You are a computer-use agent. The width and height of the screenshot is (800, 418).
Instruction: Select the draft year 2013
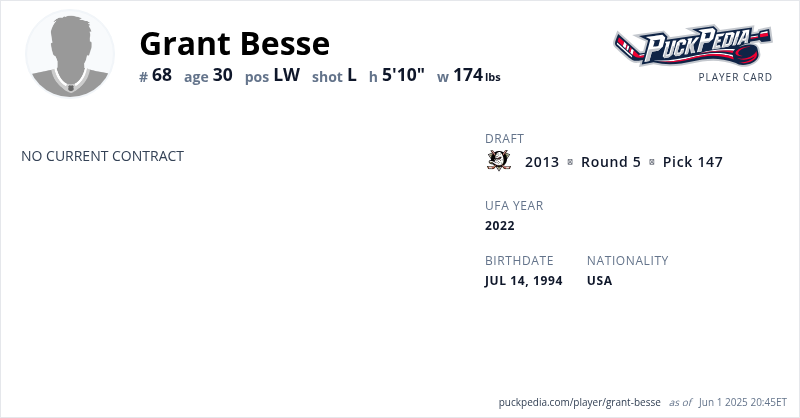point(542,162)
